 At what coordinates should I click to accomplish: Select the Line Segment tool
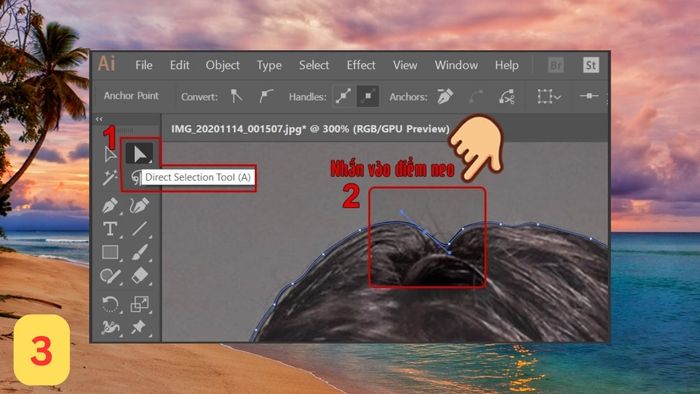tap(139, 229)
